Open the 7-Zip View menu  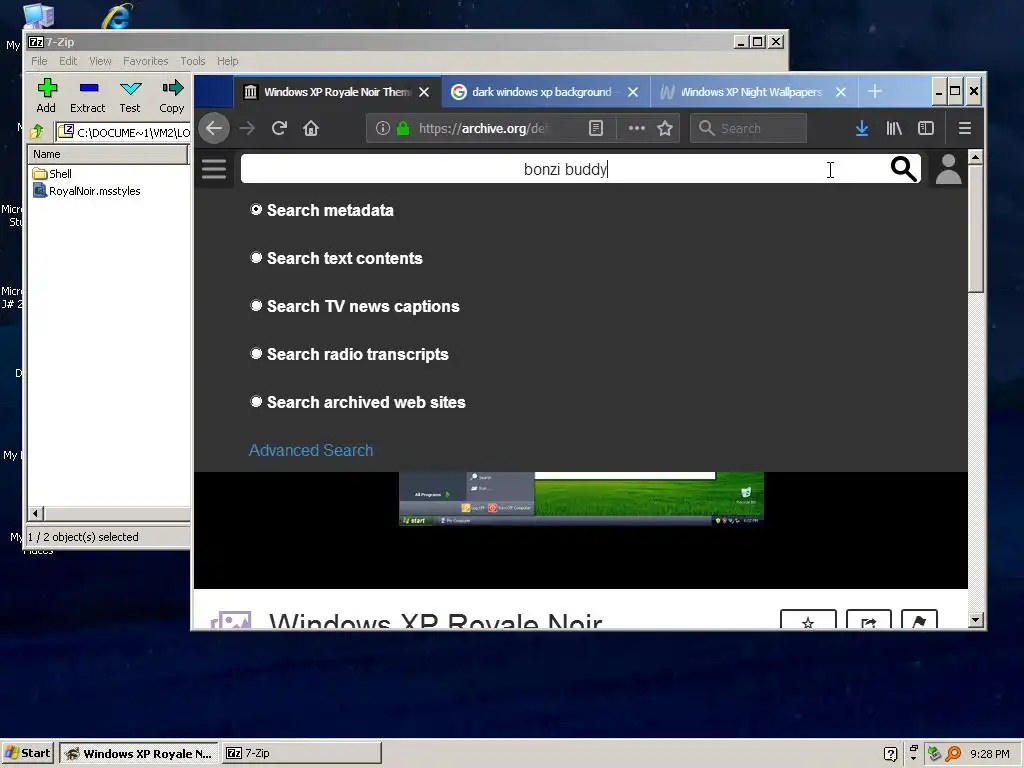100,61
